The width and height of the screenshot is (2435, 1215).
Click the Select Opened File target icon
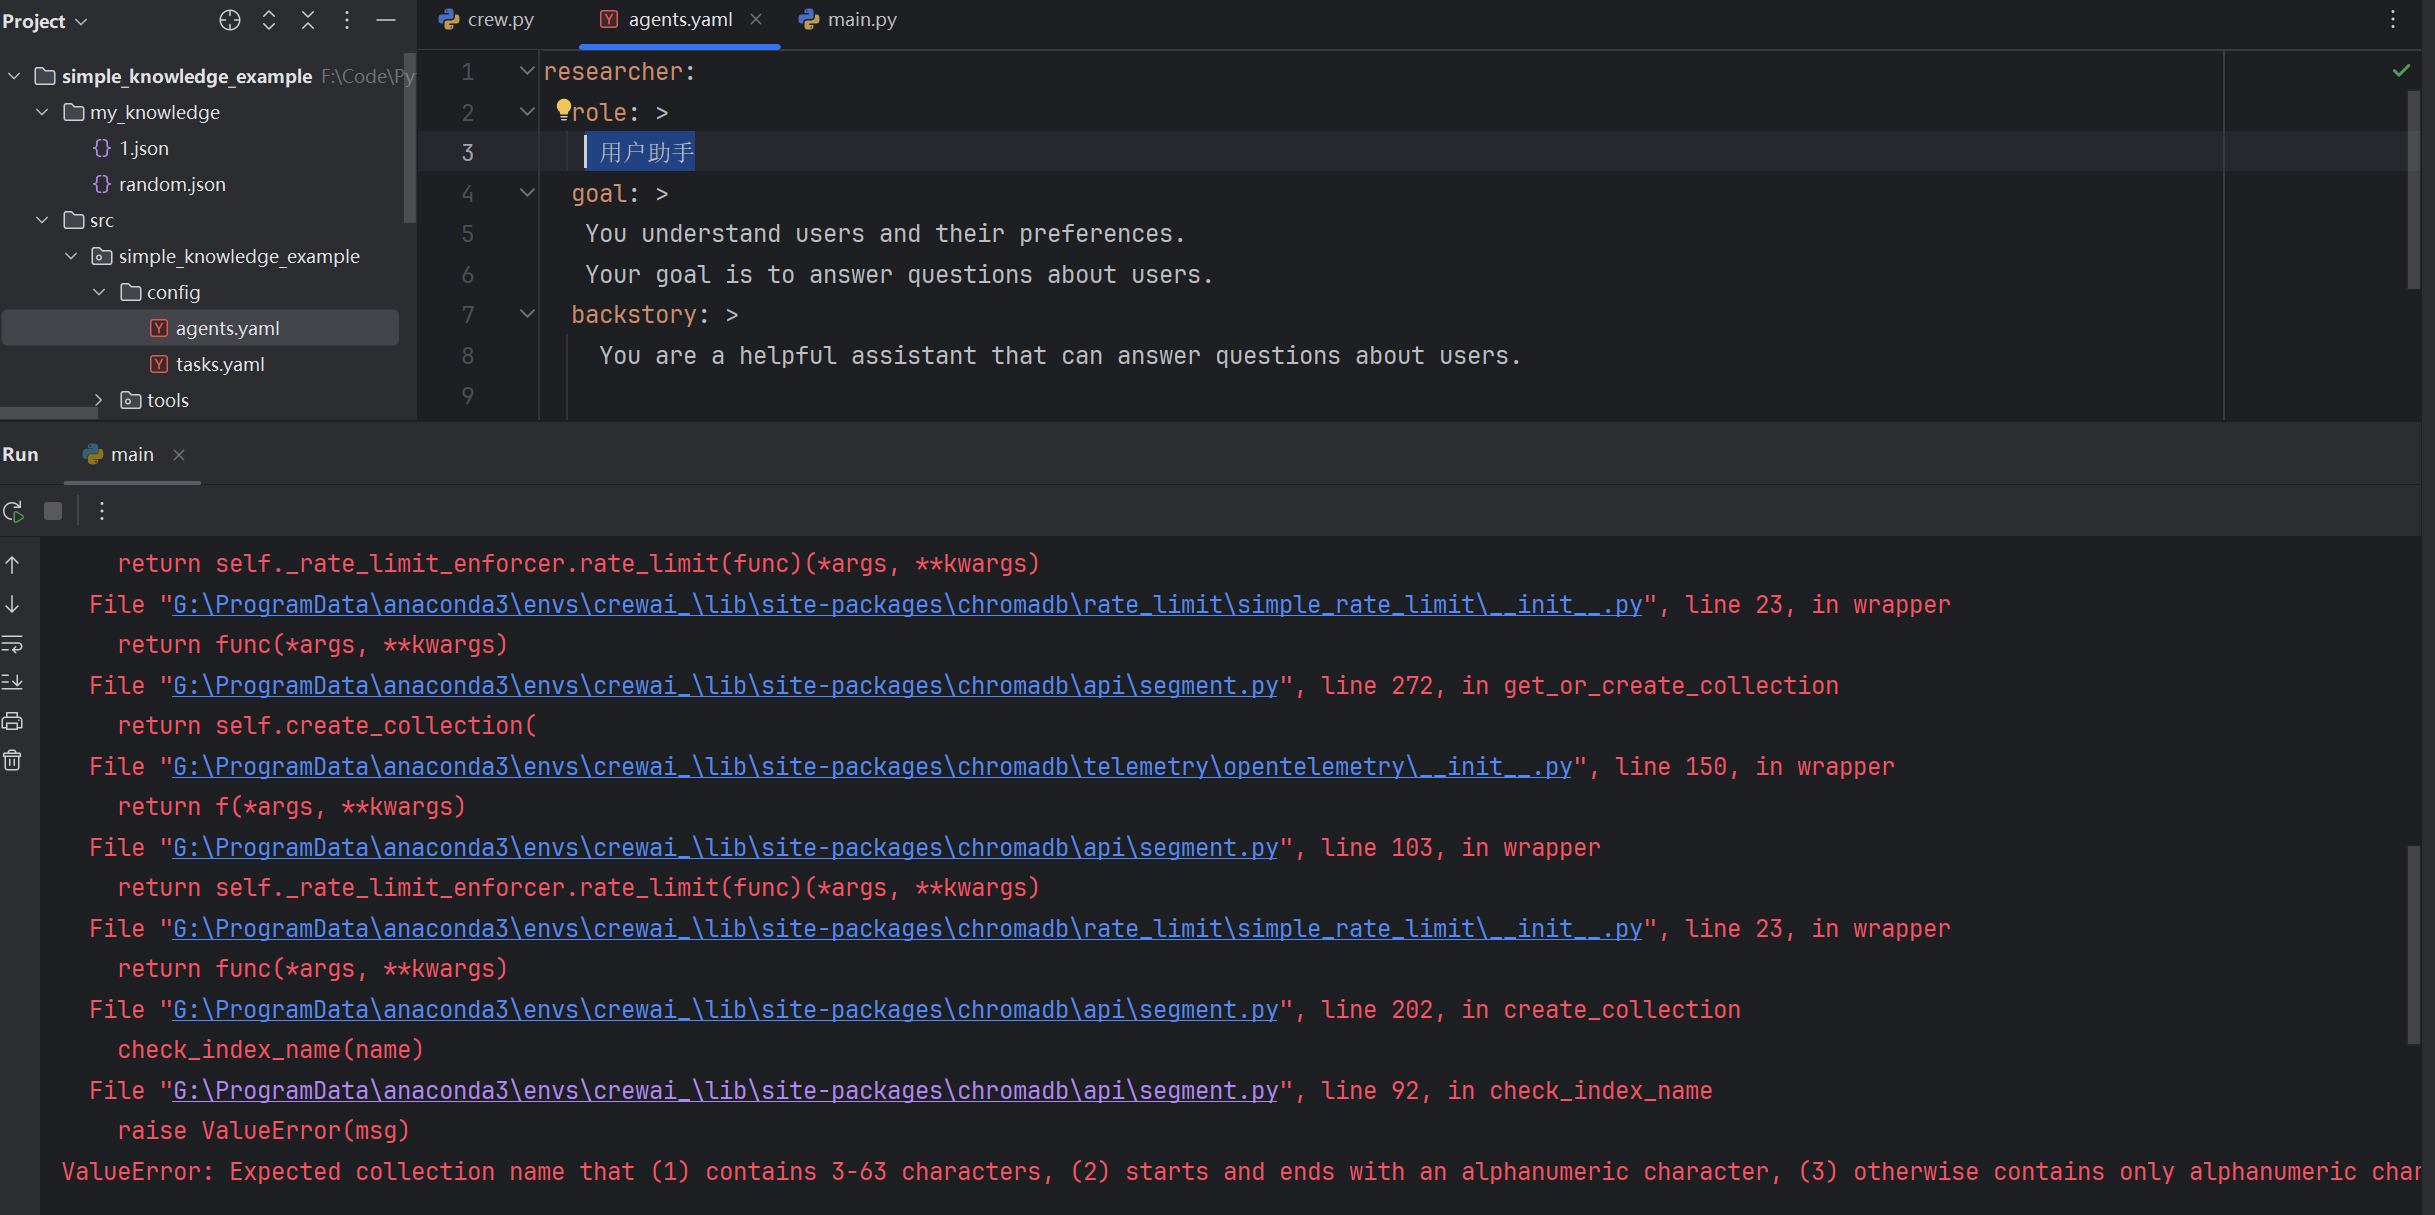[230, 20]
